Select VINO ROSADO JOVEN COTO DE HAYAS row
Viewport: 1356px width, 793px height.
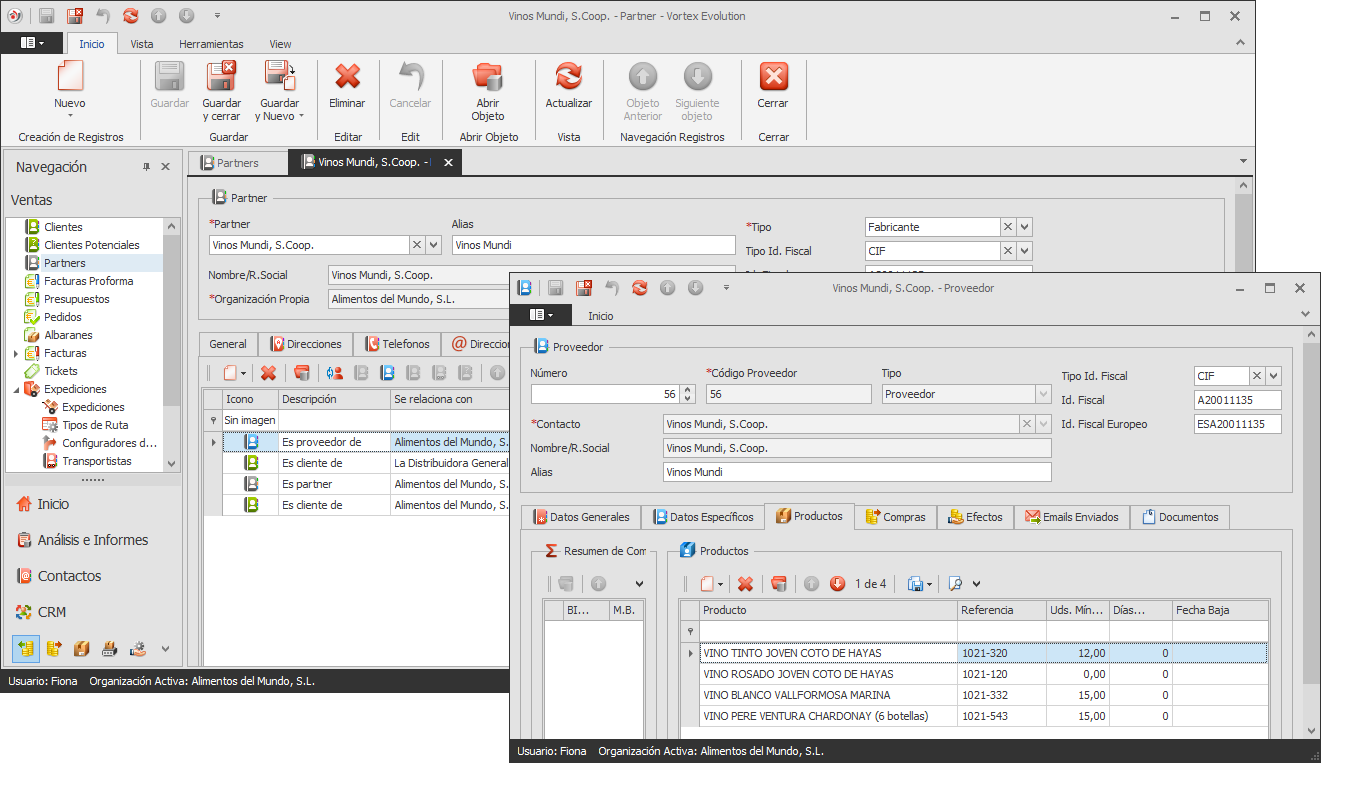point(973,674)
